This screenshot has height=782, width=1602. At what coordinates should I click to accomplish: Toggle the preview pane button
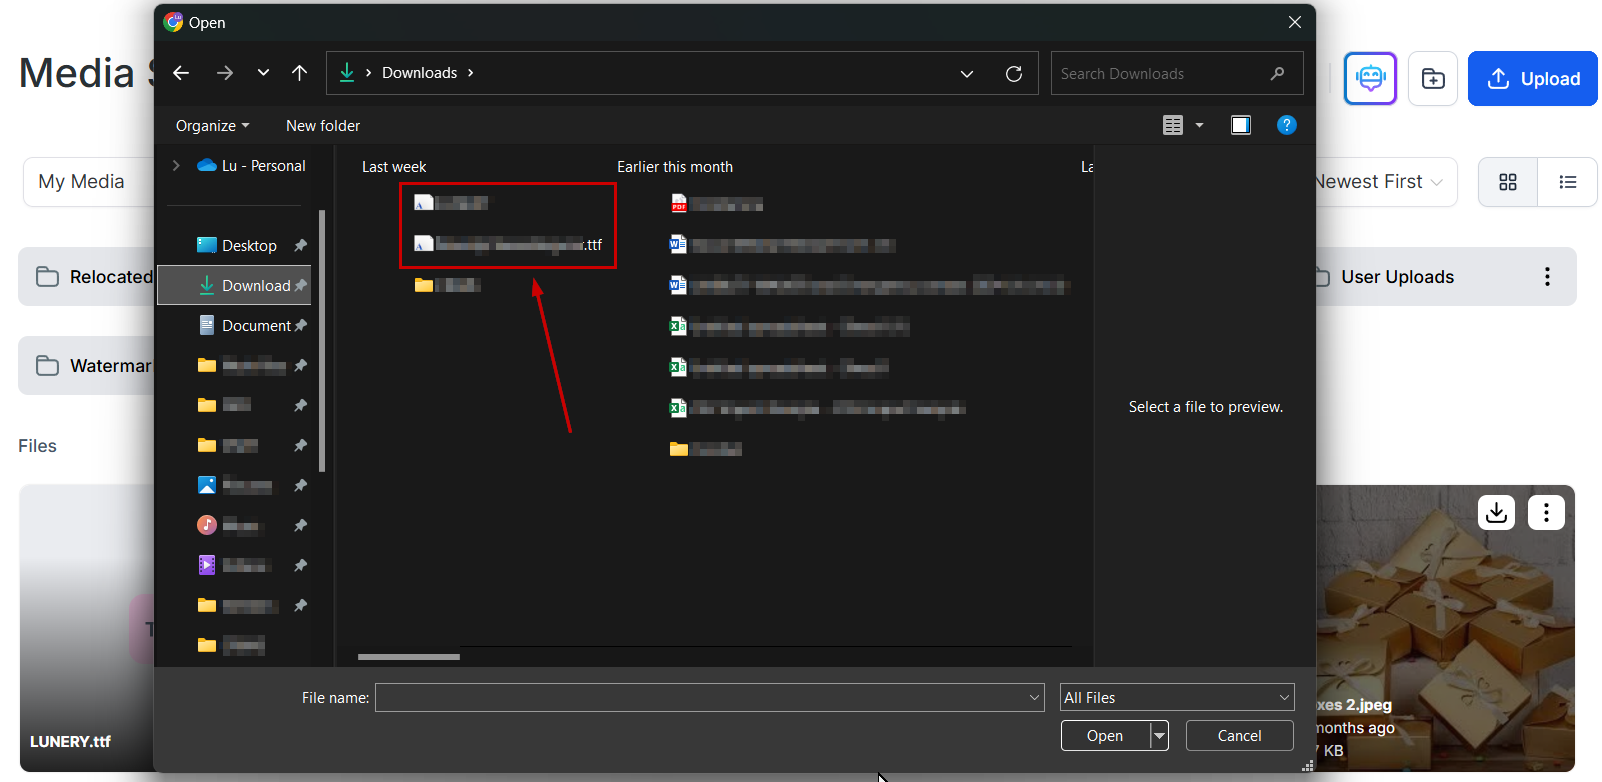pos(1241,125)
